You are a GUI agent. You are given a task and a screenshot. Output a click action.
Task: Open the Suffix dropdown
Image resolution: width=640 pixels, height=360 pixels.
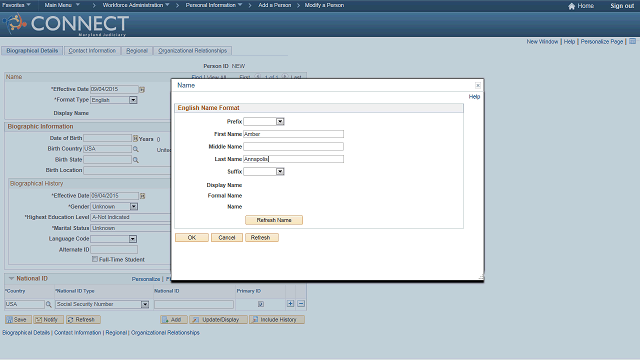tap(280, 171)
